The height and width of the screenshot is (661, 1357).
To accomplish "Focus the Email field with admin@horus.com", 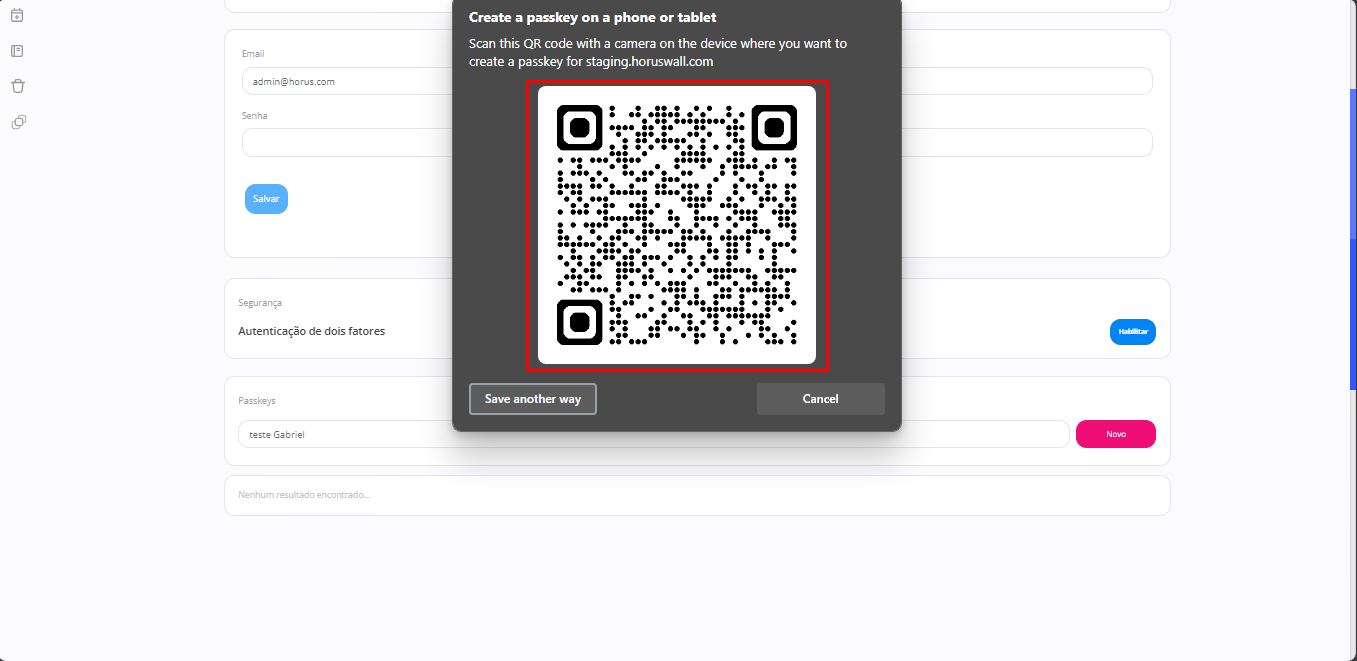I will point(340,81).
